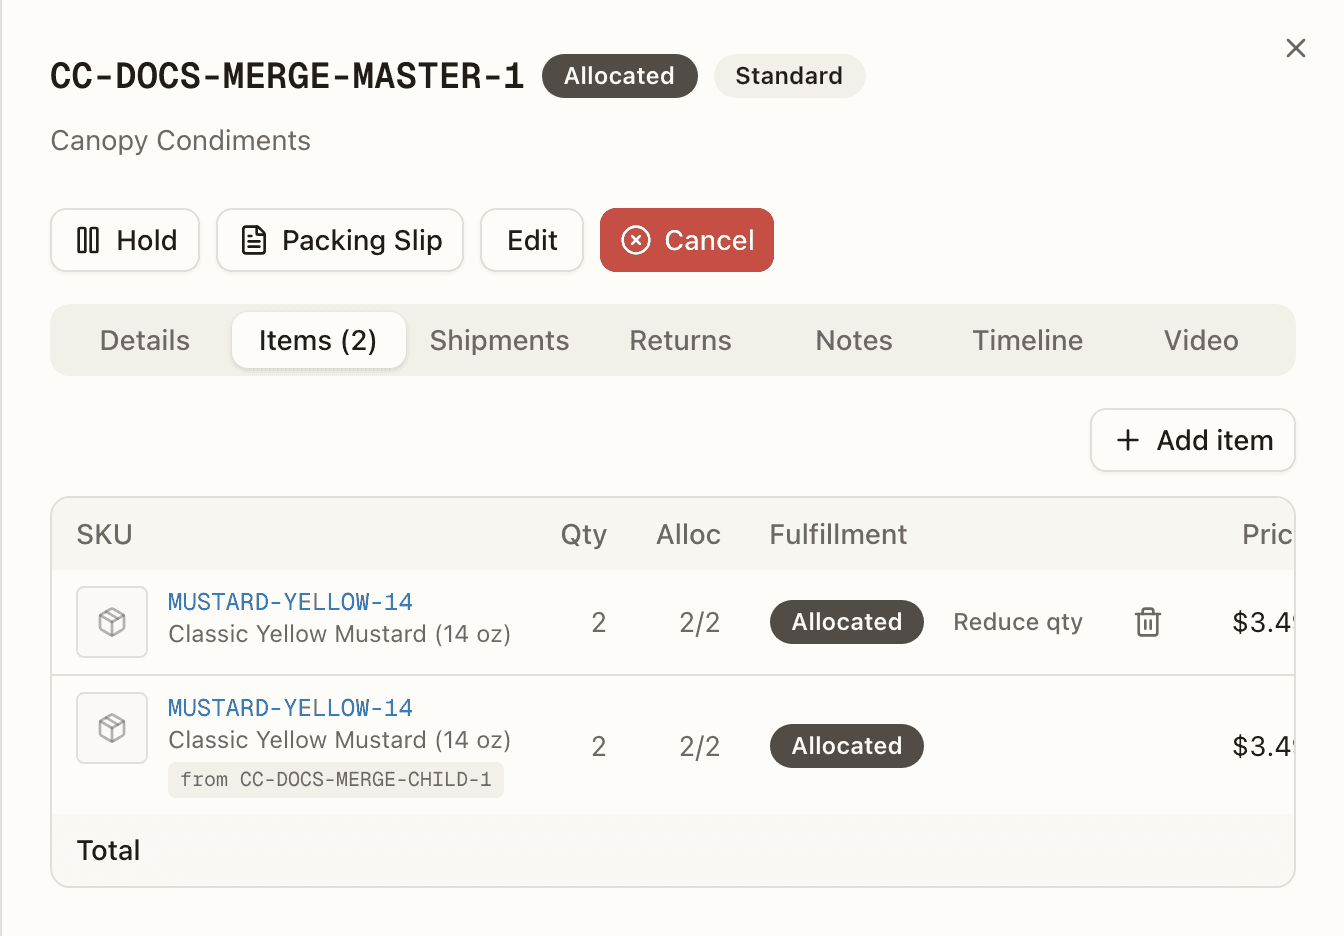Screen dimensions: 1344x936
Task: Open the Packing Slip
Action: [340, 240]
